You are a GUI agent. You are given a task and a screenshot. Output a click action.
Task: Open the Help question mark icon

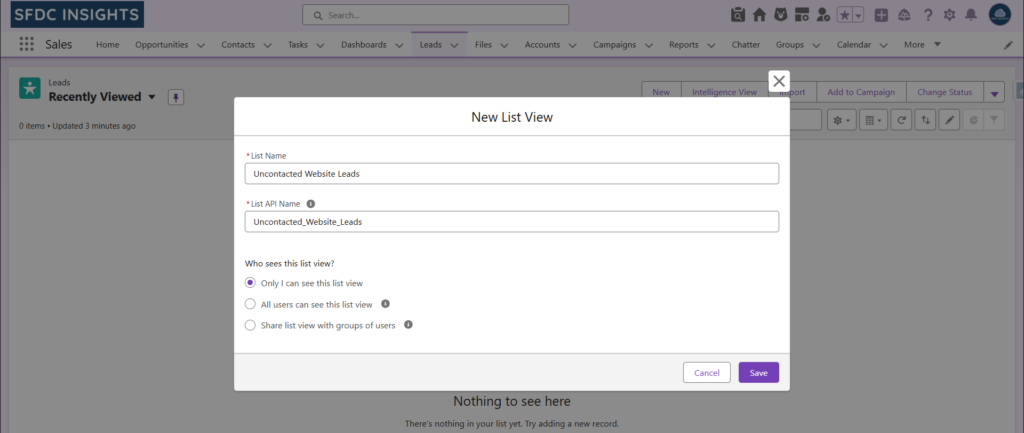tap(928, 15)
